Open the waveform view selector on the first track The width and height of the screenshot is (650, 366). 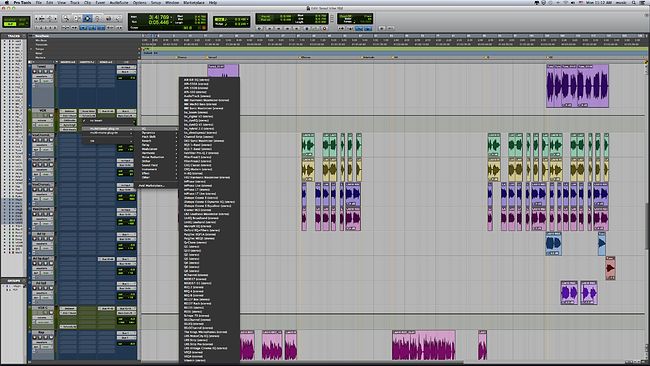point(43,76)
